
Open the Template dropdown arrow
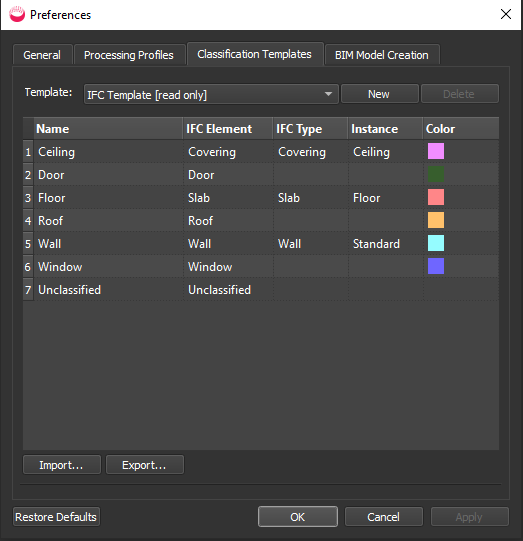point(328,94)
